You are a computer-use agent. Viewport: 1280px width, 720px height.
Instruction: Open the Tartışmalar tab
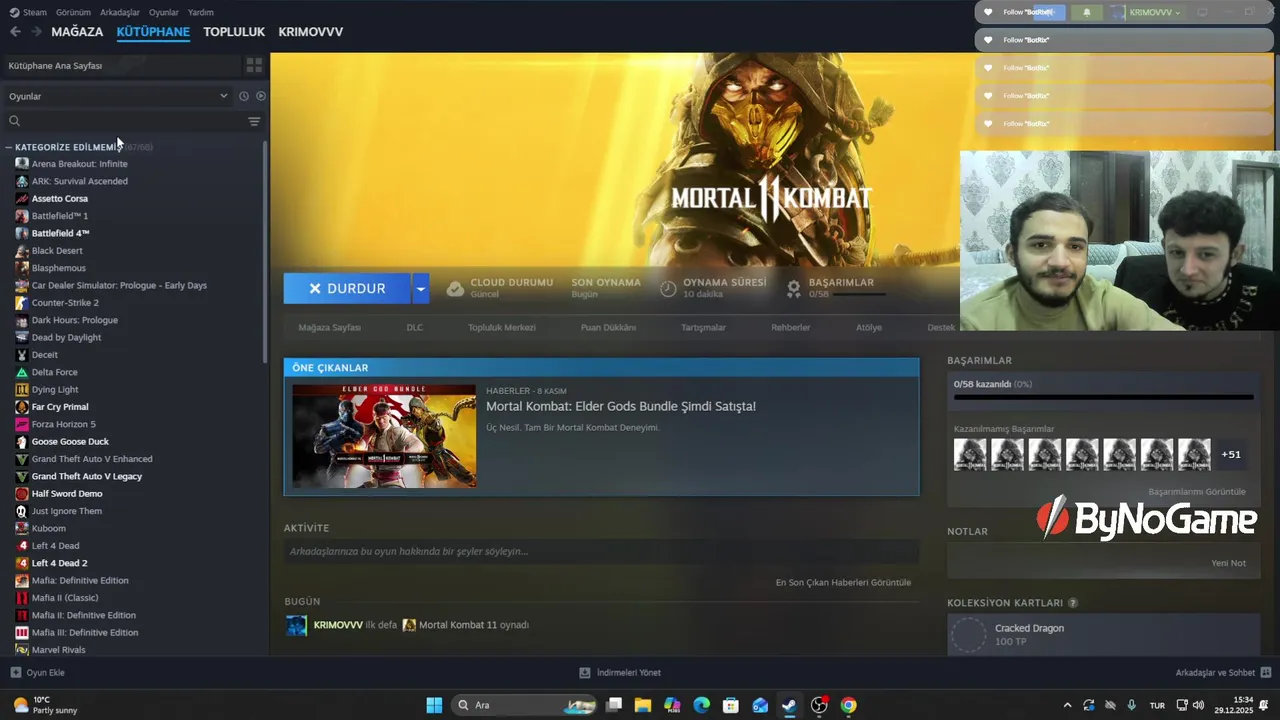[x=703, y=327]
